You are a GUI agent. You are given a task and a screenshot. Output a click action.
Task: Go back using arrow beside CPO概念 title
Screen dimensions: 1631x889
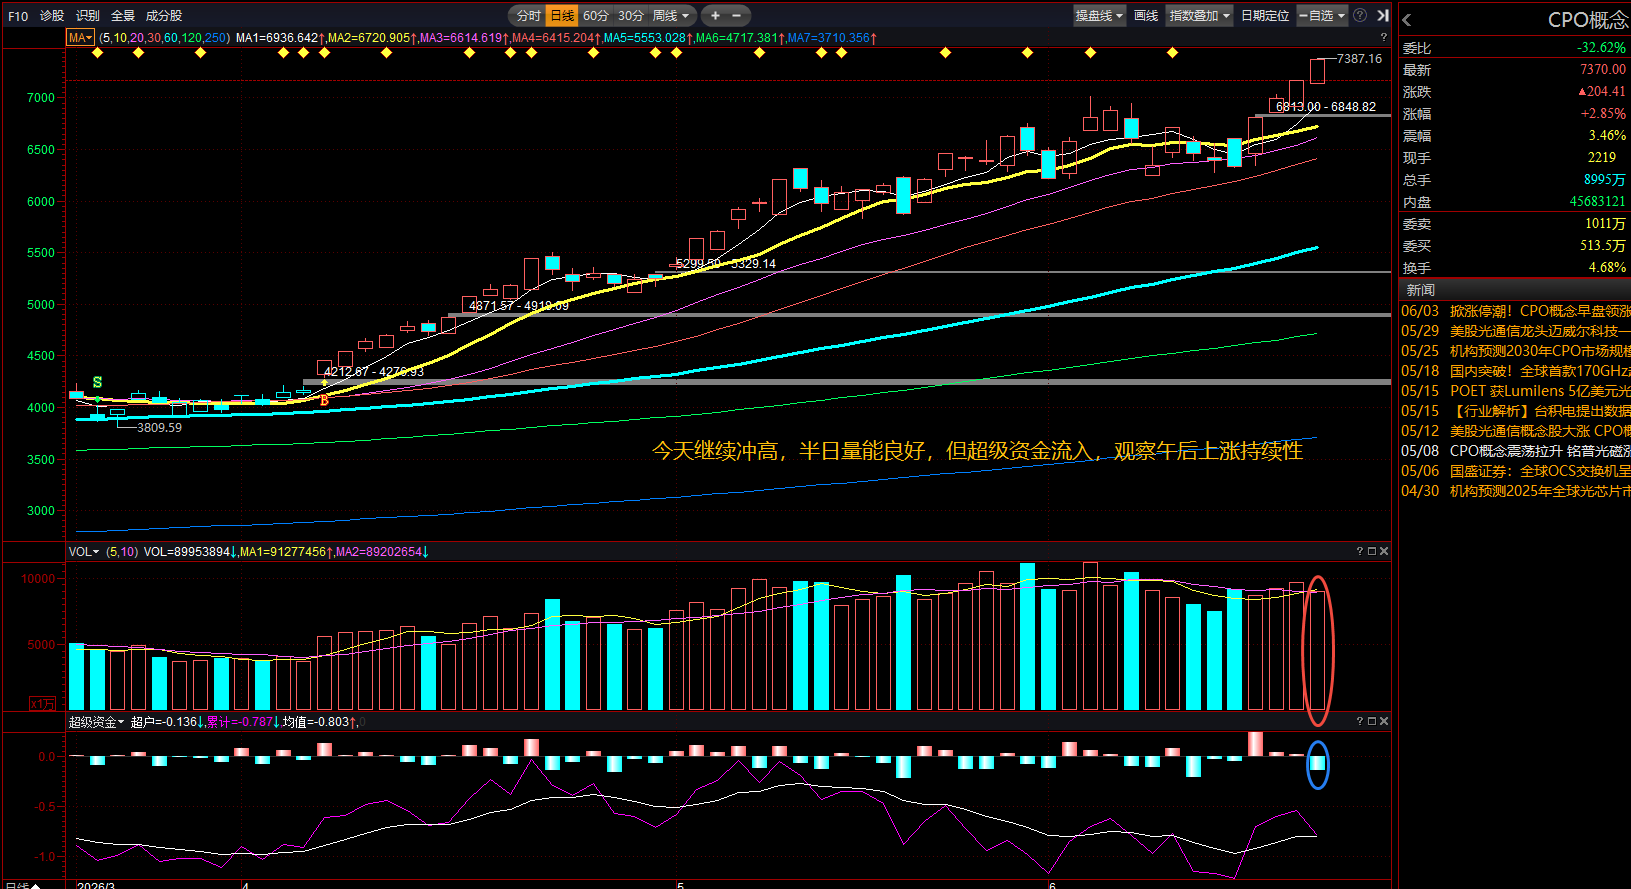pos(1407,20)
